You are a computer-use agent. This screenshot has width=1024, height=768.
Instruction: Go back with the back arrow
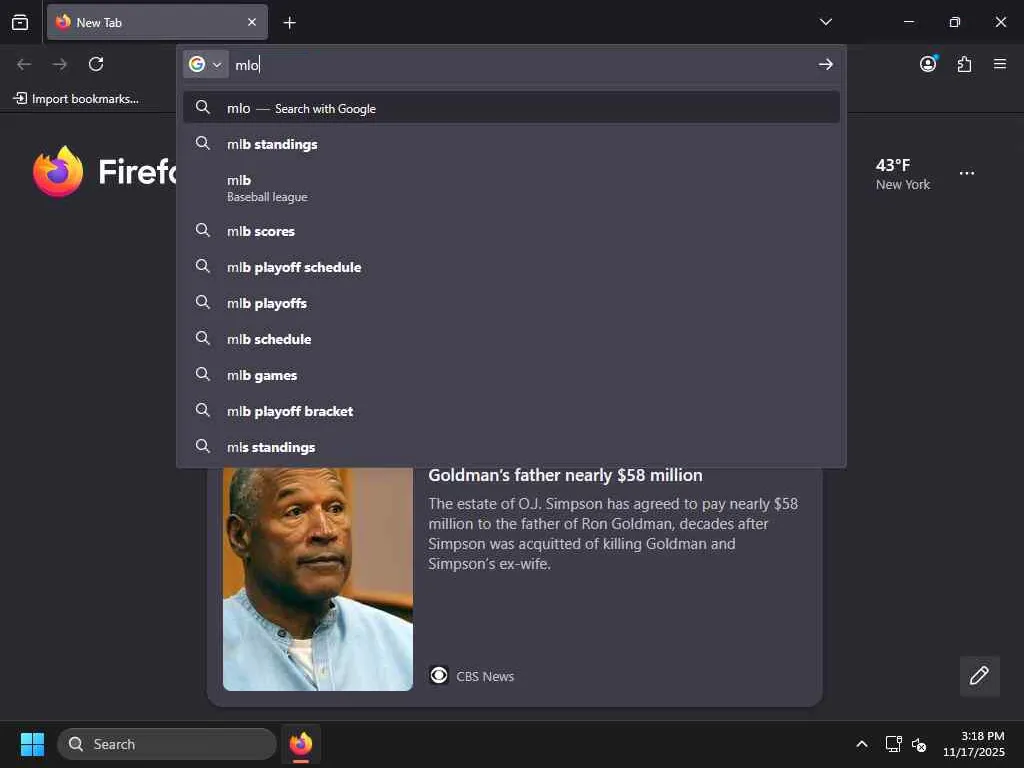coord(24,64)
